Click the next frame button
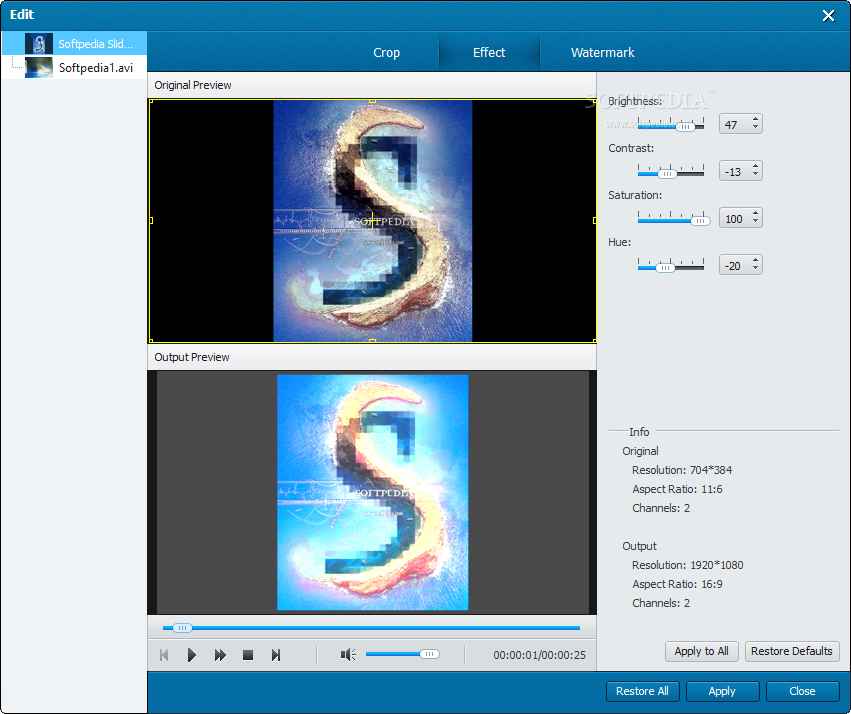 (x=276, y=655)
